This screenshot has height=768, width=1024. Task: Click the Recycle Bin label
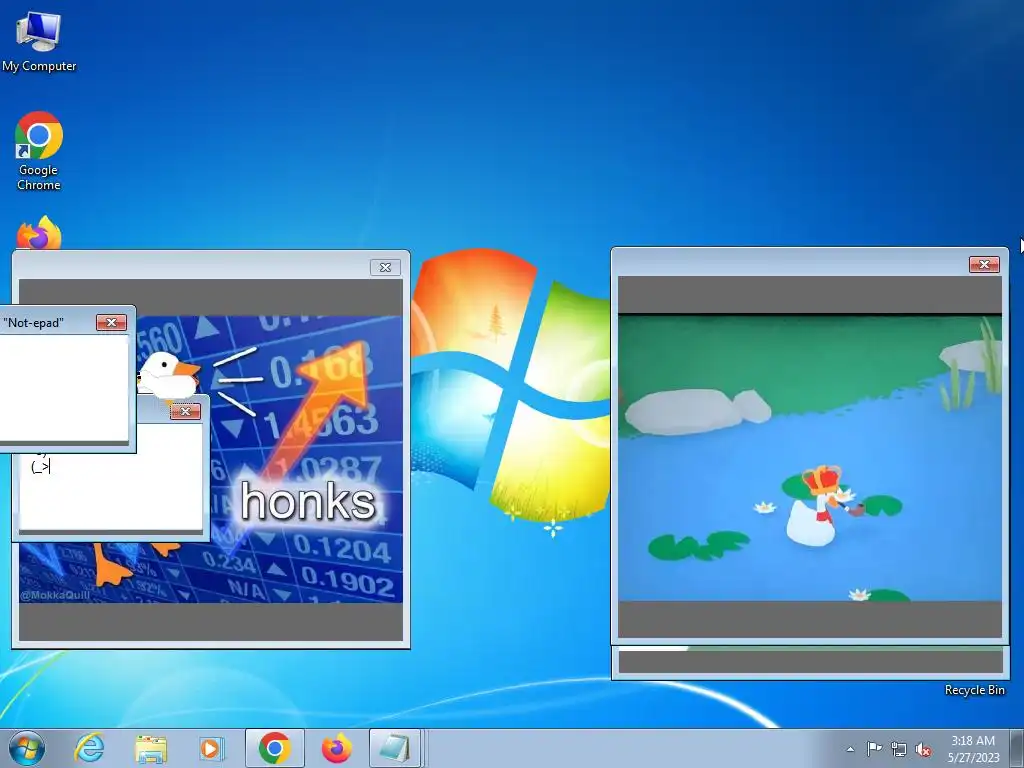click(x=974, y=690)
